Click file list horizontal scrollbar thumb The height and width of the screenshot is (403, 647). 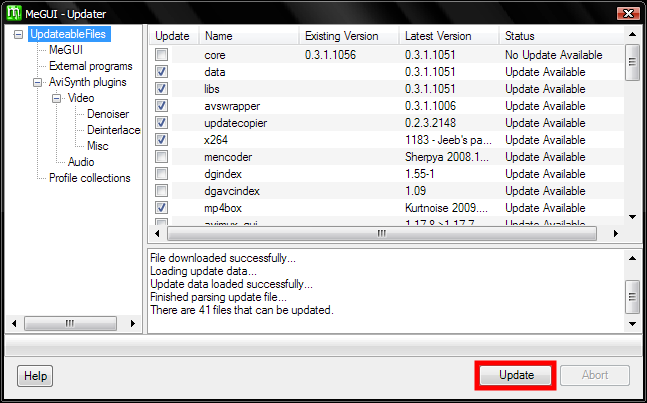click(x=382, y=233)
